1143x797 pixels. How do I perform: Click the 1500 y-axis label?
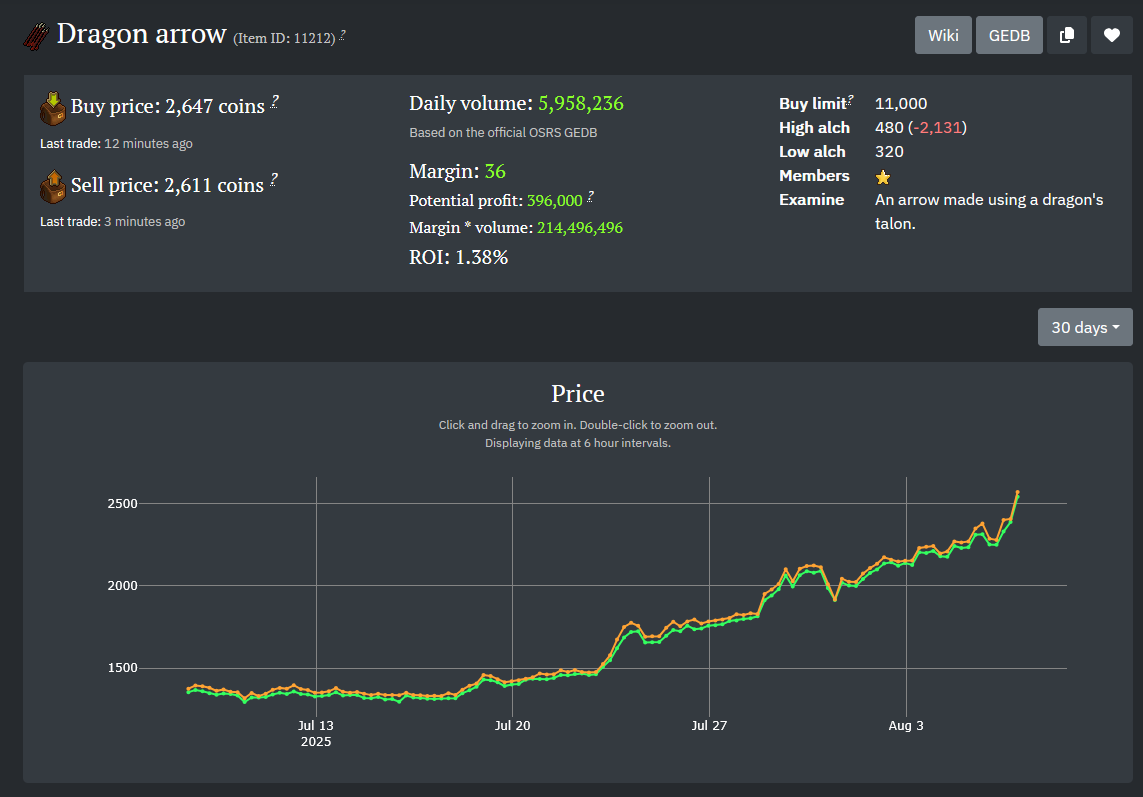coord(122,668)
